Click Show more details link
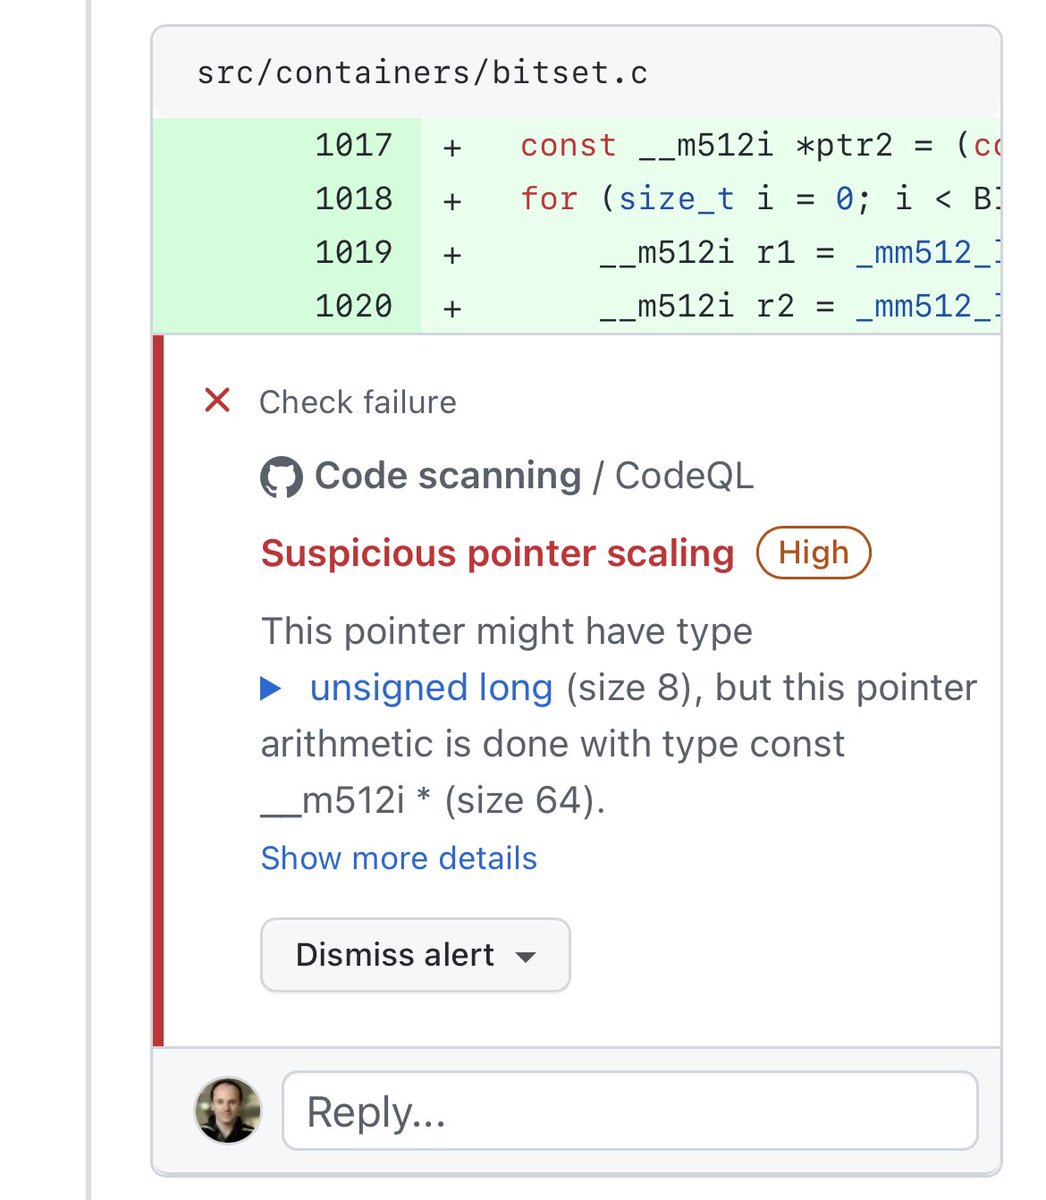The height and width of the screenshot is (1200, 1046). (399, 858)
